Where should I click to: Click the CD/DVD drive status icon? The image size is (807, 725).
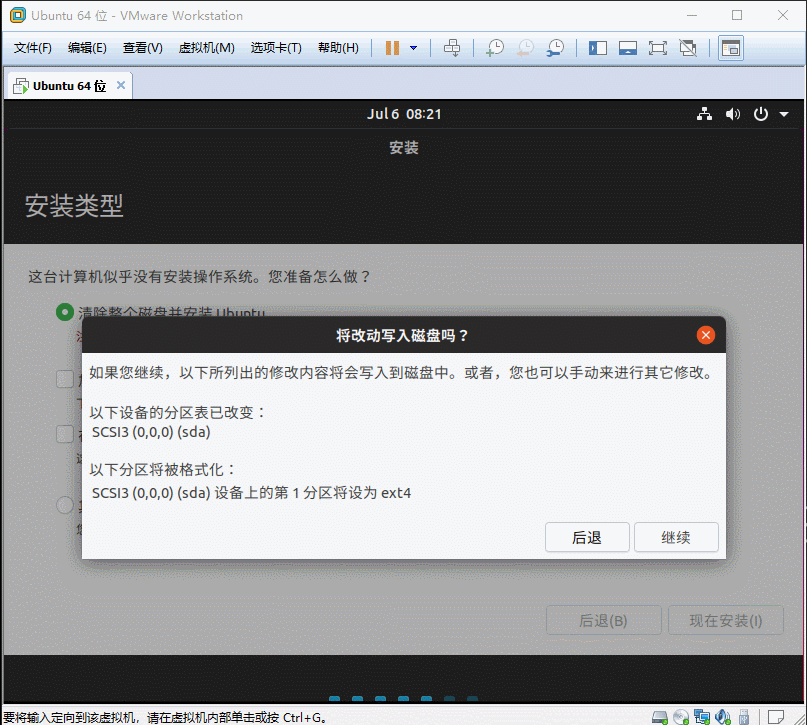click(680, 716)
